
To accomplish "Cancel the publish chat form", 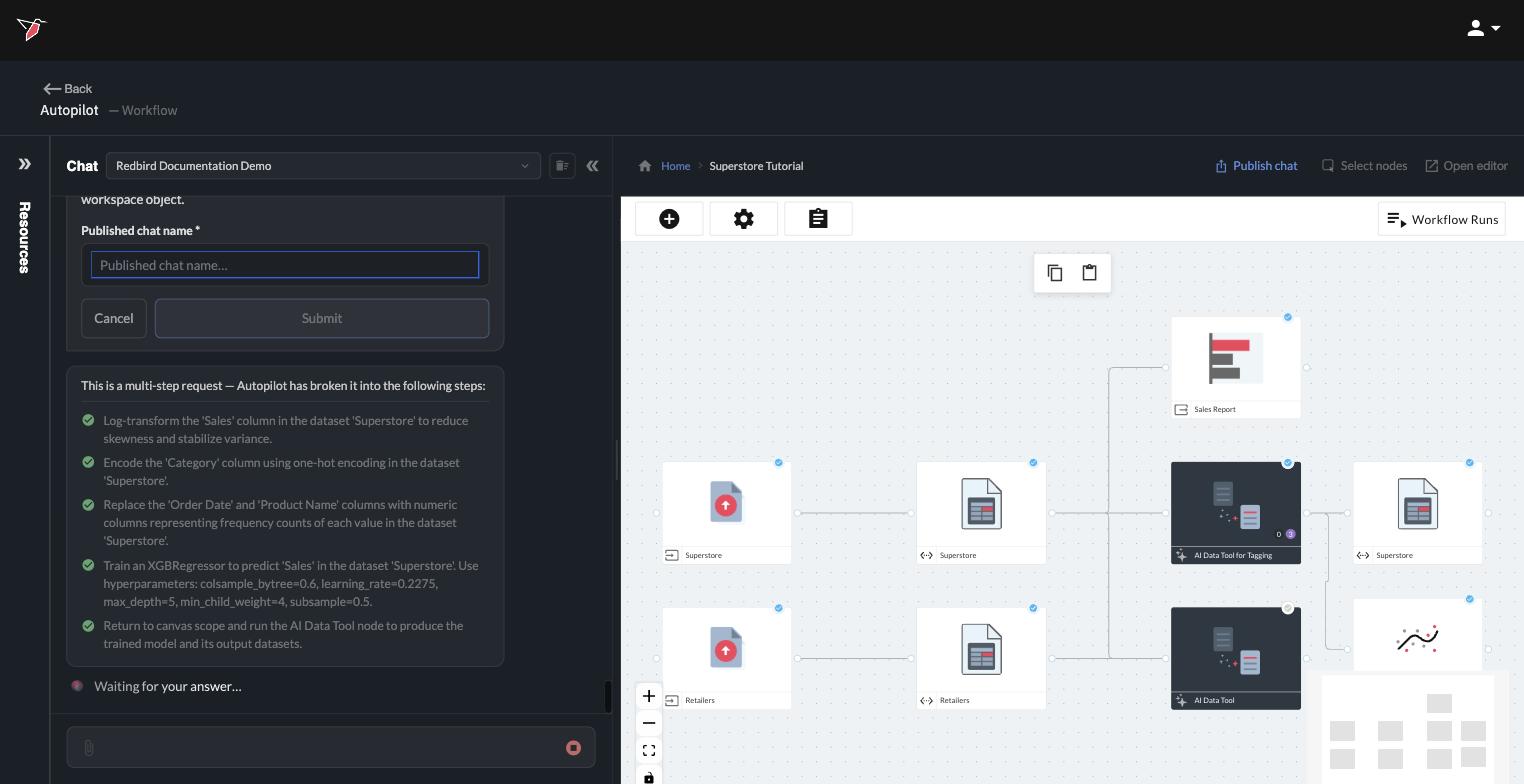I will (x=113, y=318).
